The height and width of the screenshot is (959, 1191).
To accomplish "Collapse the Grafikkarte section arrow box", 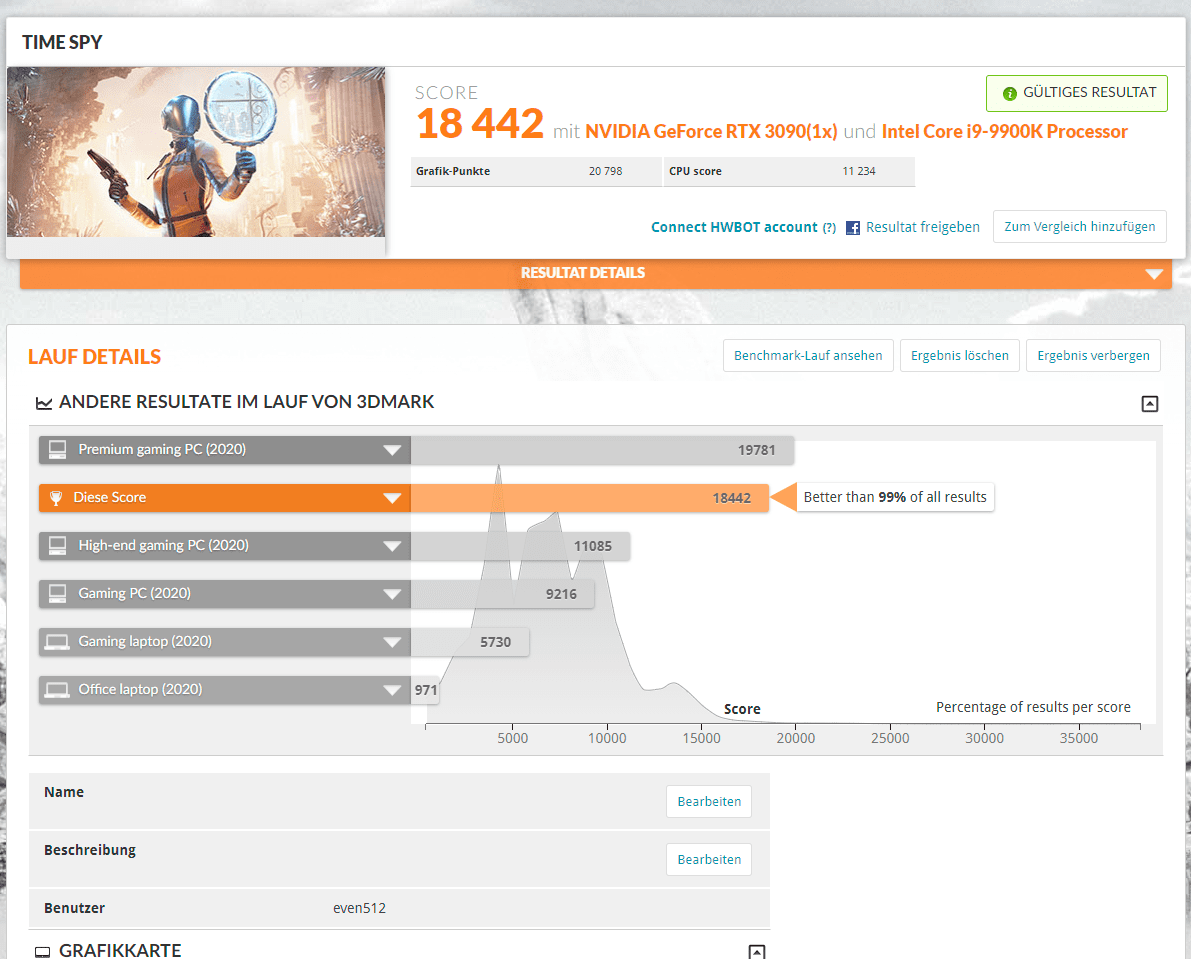I will (757, 951).
